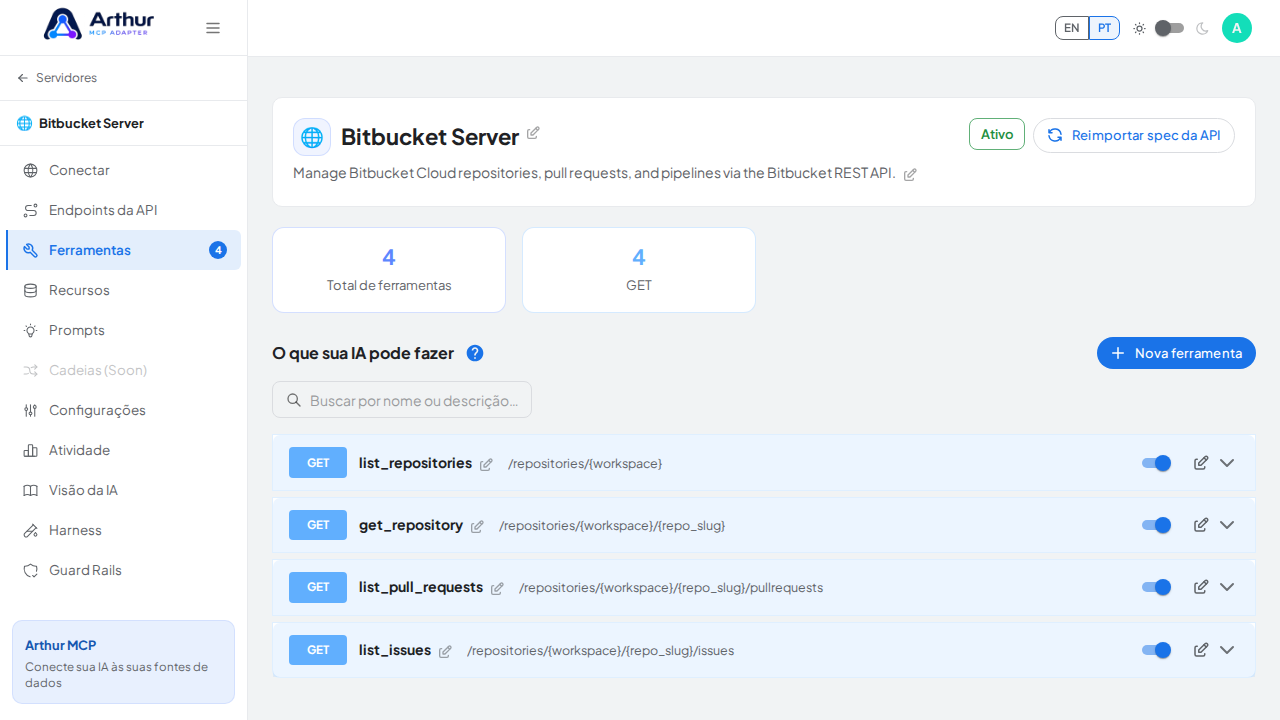Click the /repositories/{workspace}/{repo_slug}/issues path
Image resolution: width=1280 pixels, height=720 pixels.
(600, 651)
